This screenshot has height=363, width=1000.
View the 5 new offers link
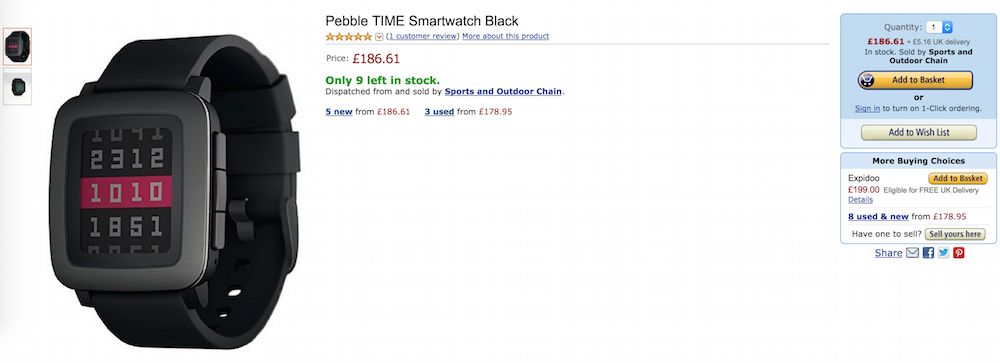tap(339, 112)
